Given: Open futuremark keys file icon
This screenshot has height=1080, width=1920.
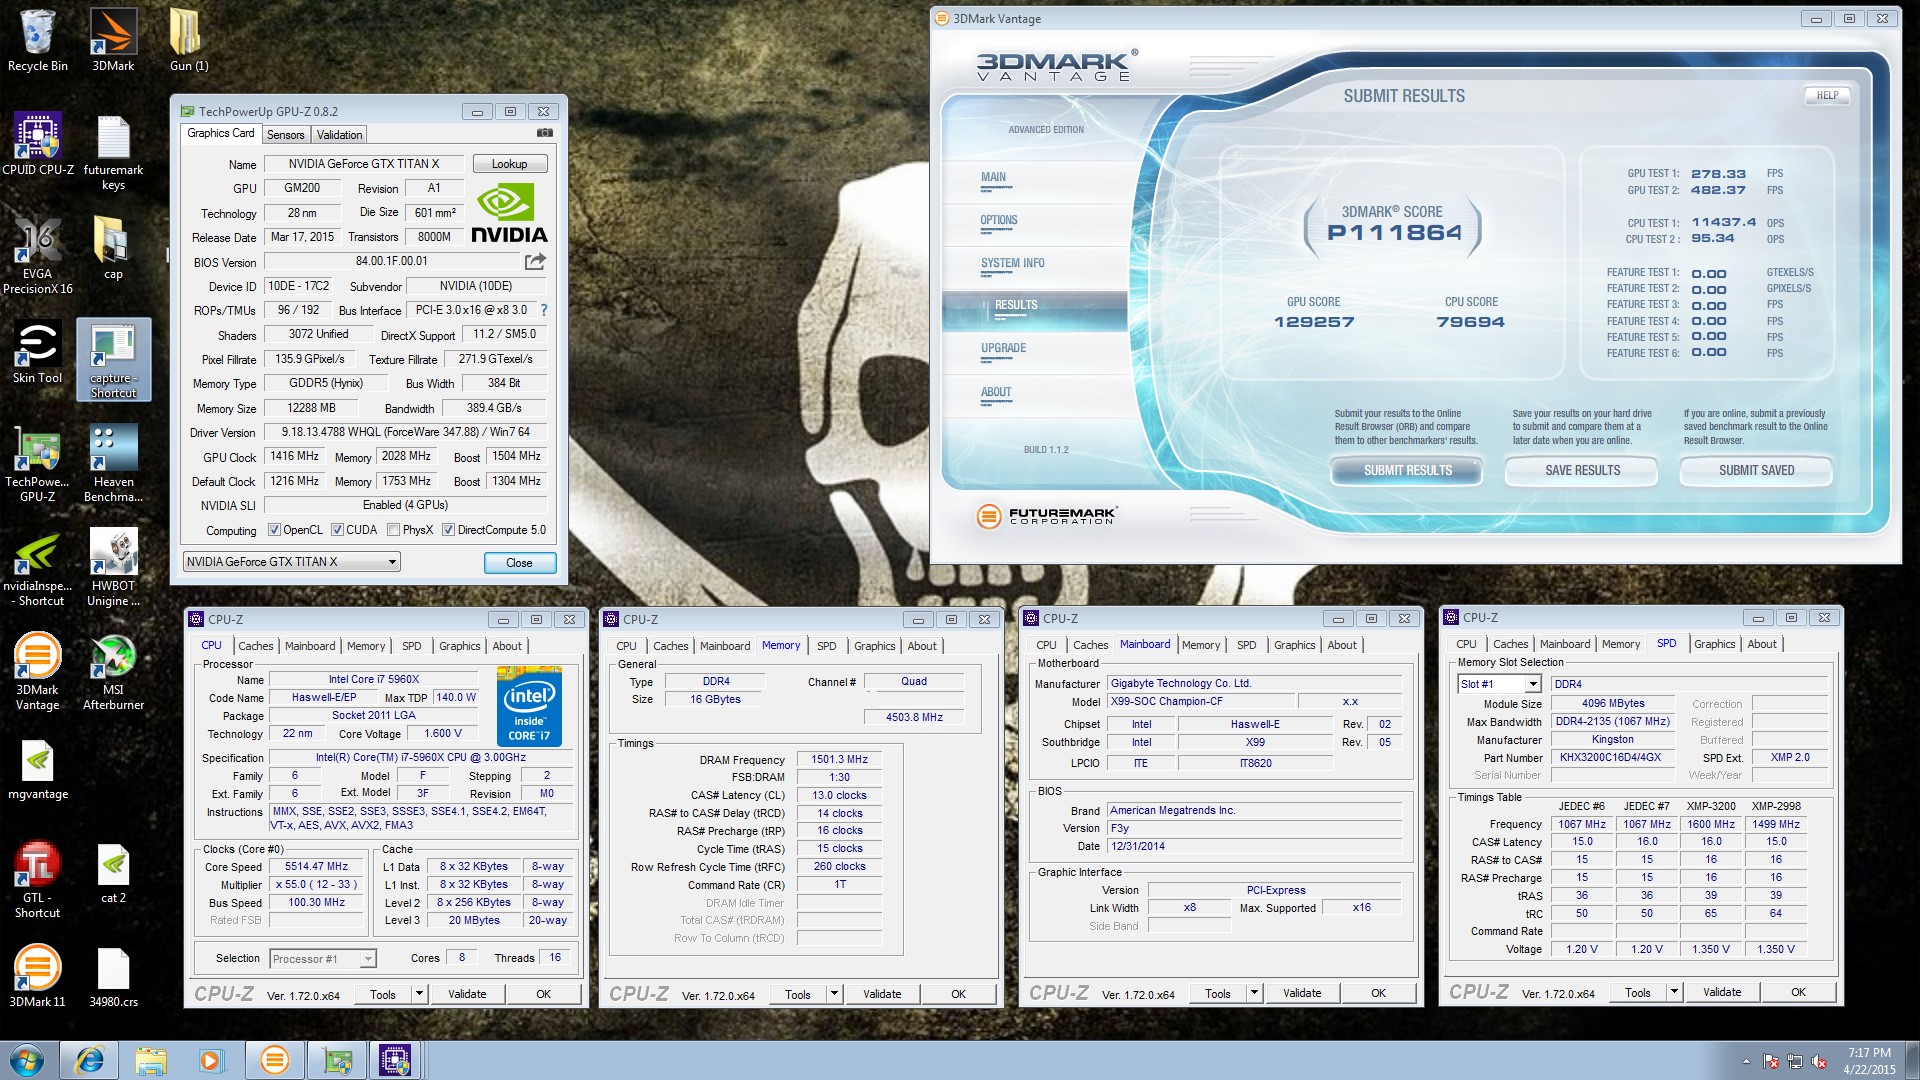Looking at the screenshot, I should coord(113,152).
